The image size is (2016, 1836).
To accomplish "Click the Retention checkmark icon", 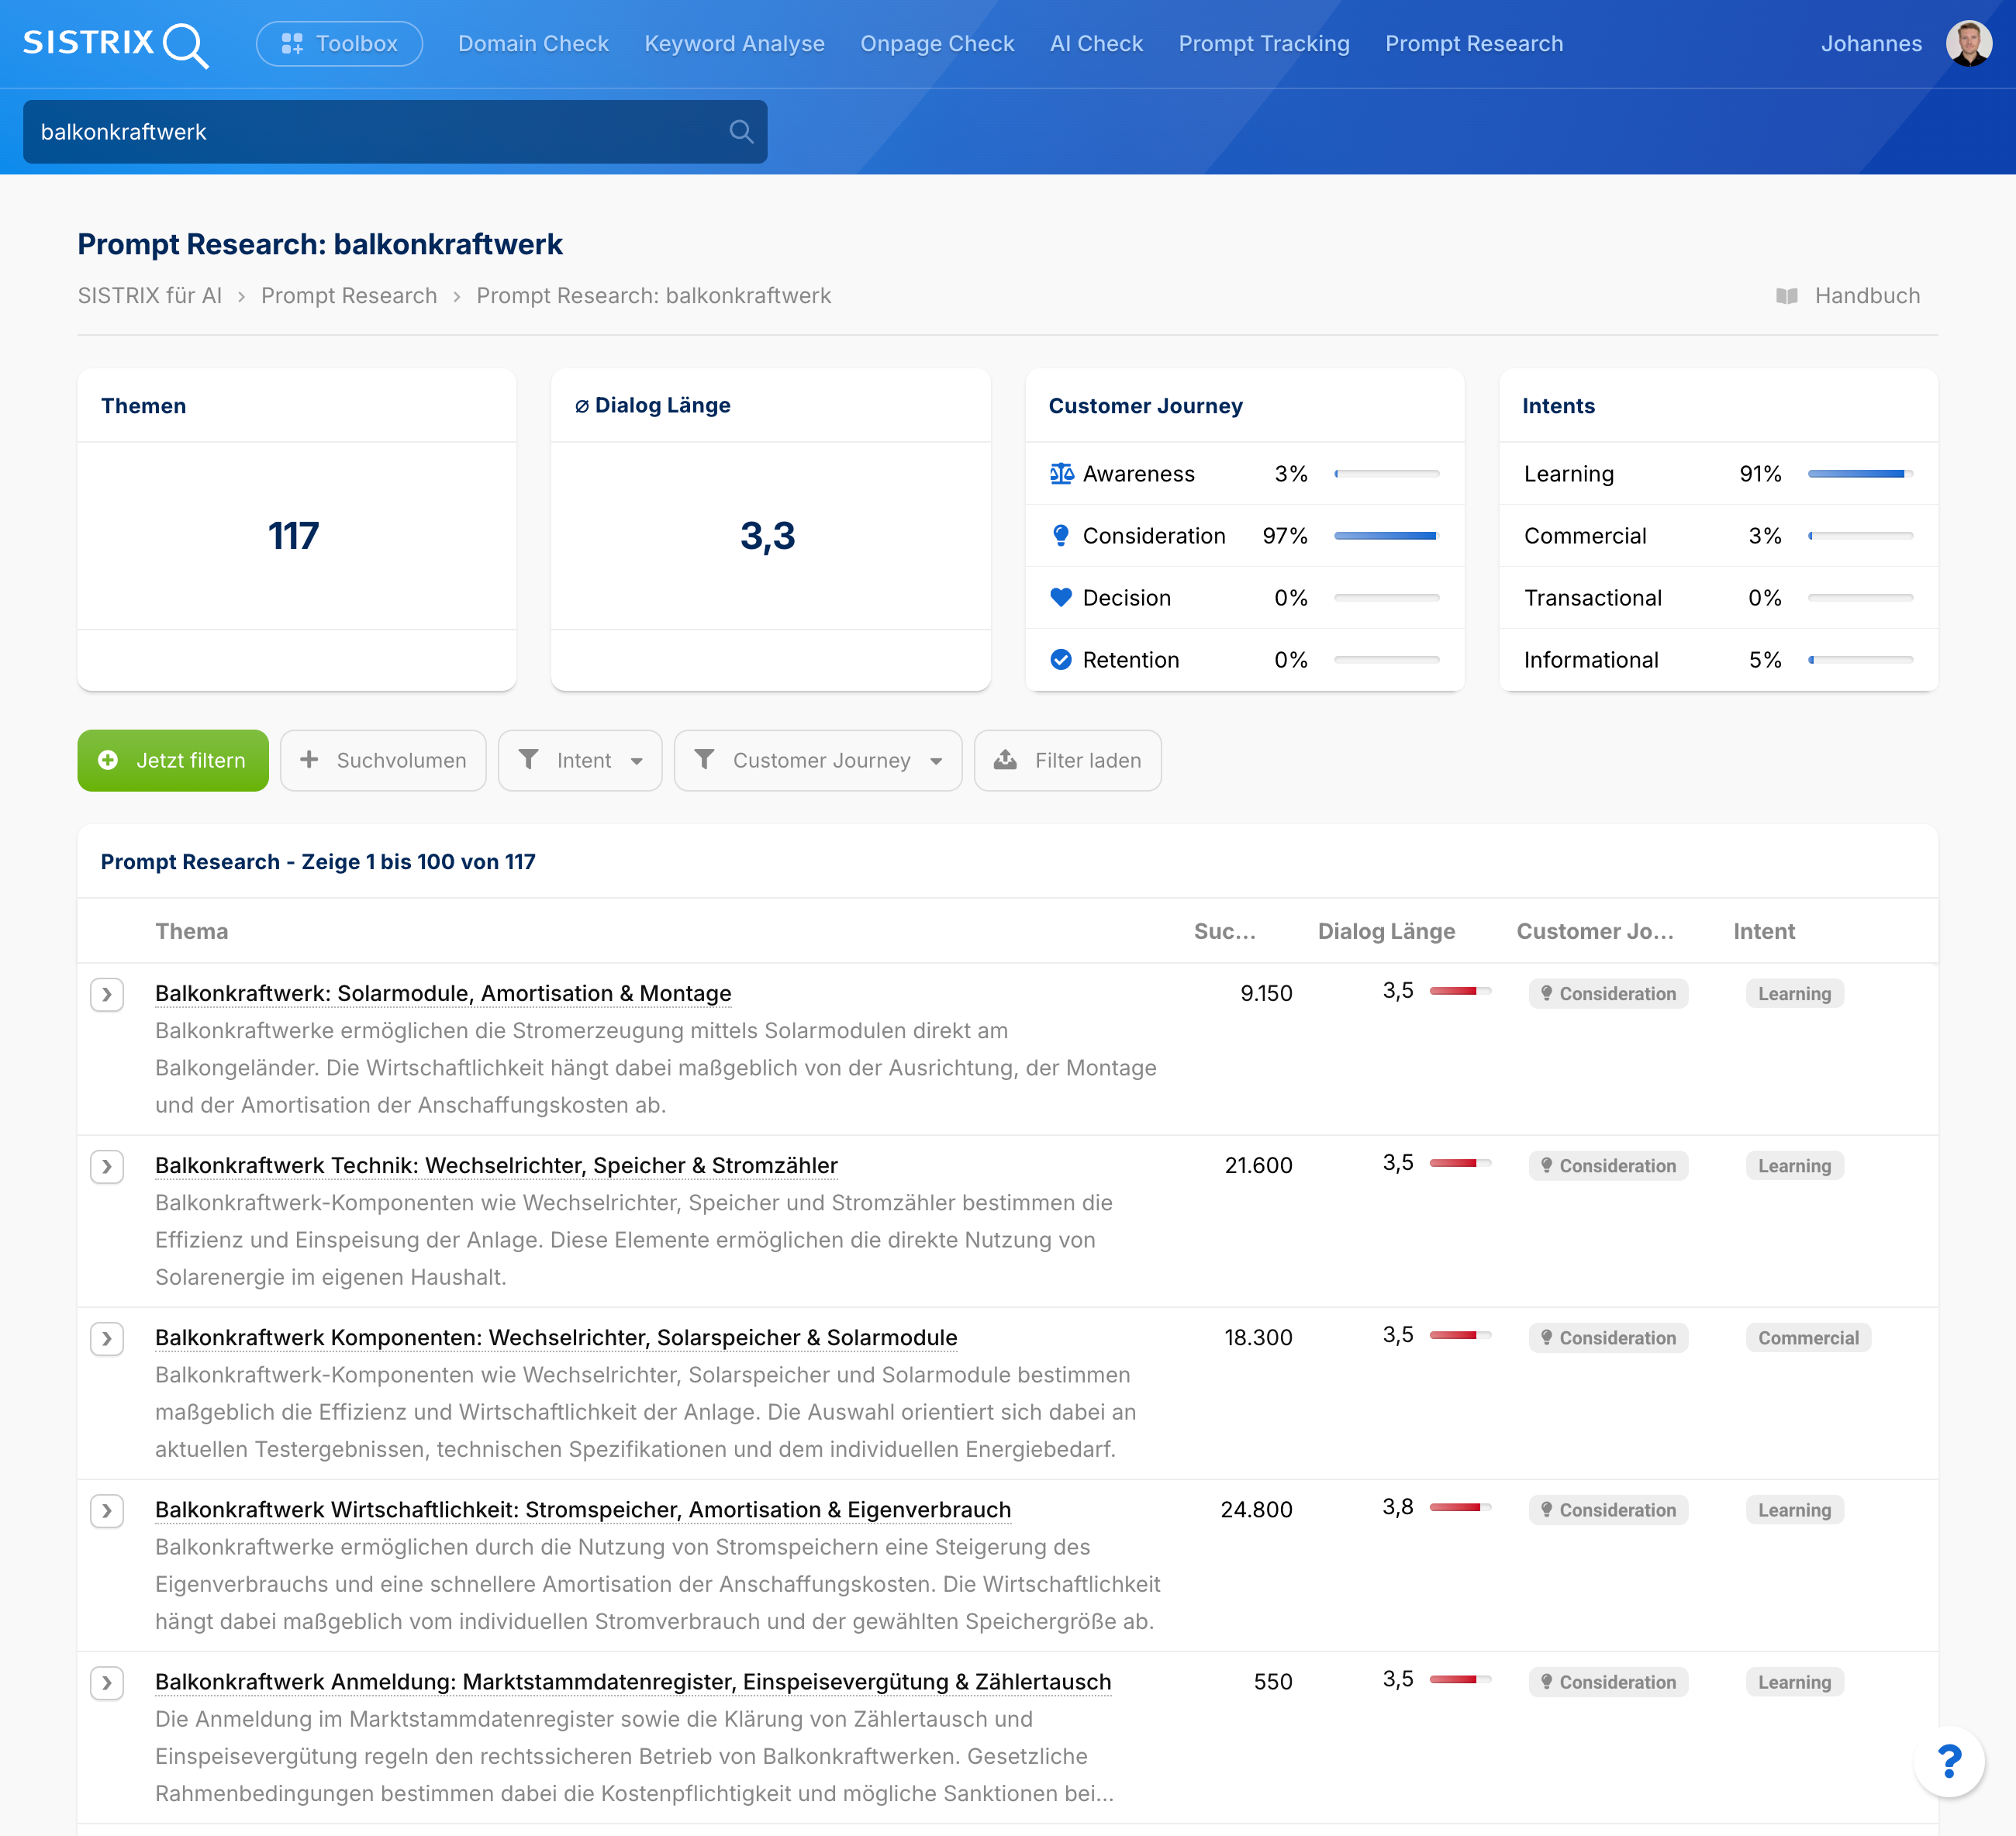I will pyautogui.click(x=1061, y=660).
